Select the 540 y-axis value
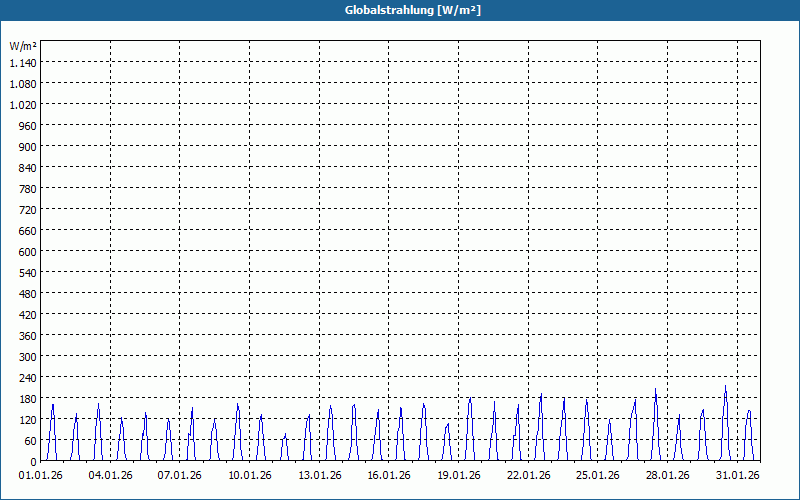The image size is (800, 500). pyautogui.click(x=28, y=272)
